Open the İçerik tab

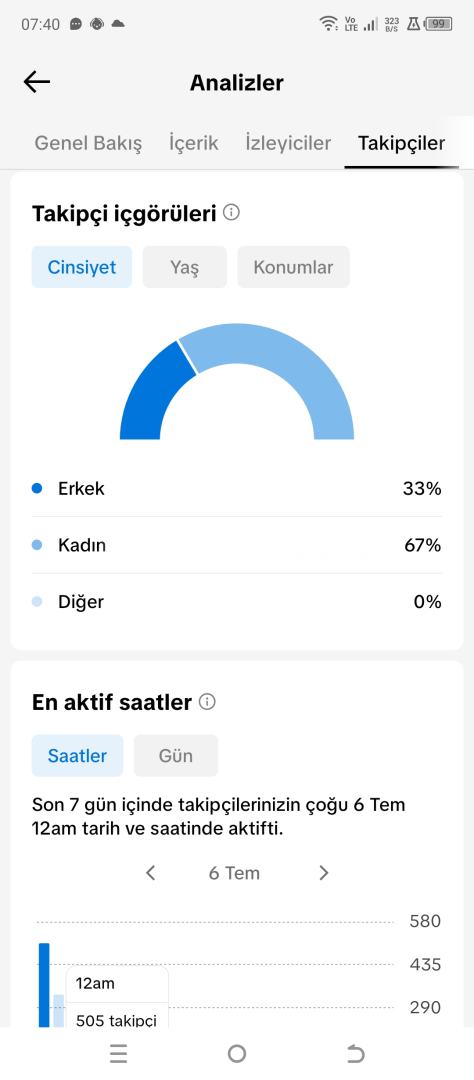(x=194, y=143)
